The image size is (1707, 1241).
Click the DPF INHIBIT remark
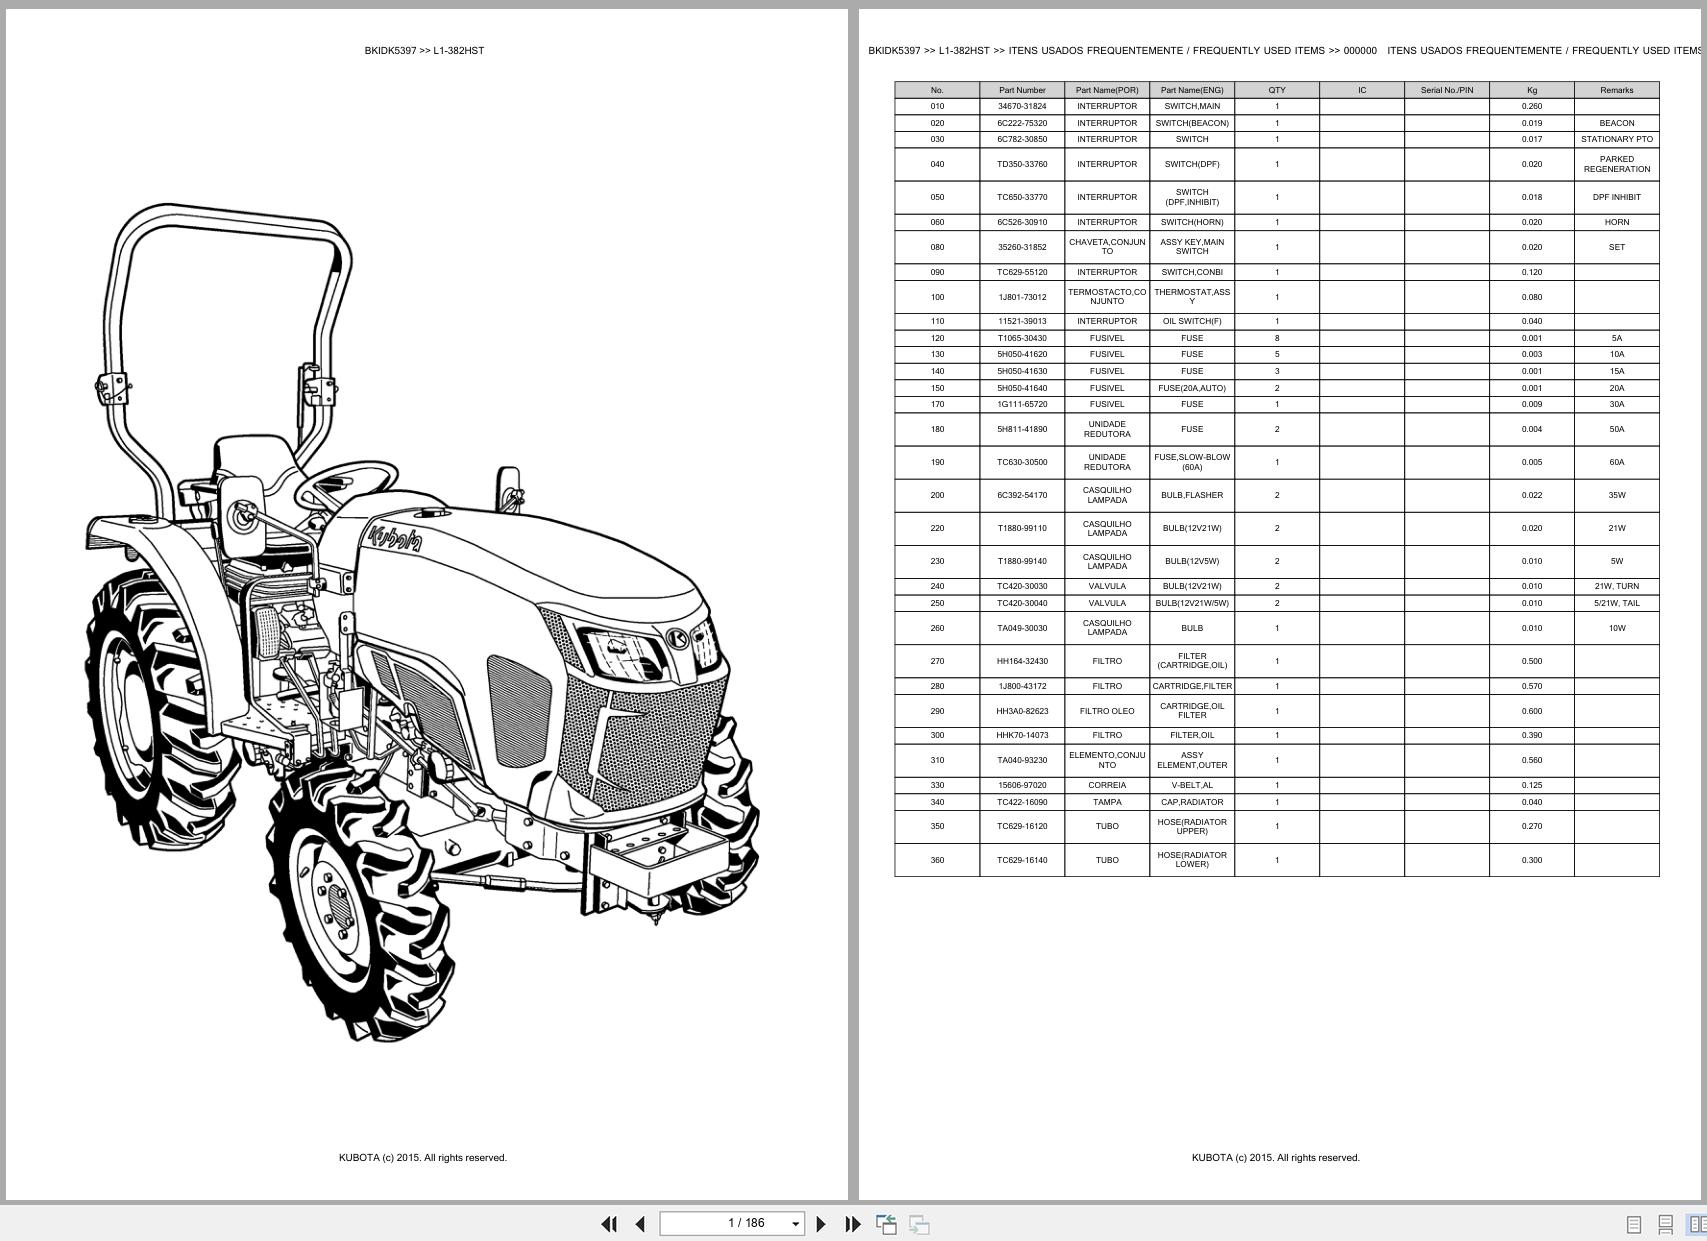click(x=1617, y=197)
